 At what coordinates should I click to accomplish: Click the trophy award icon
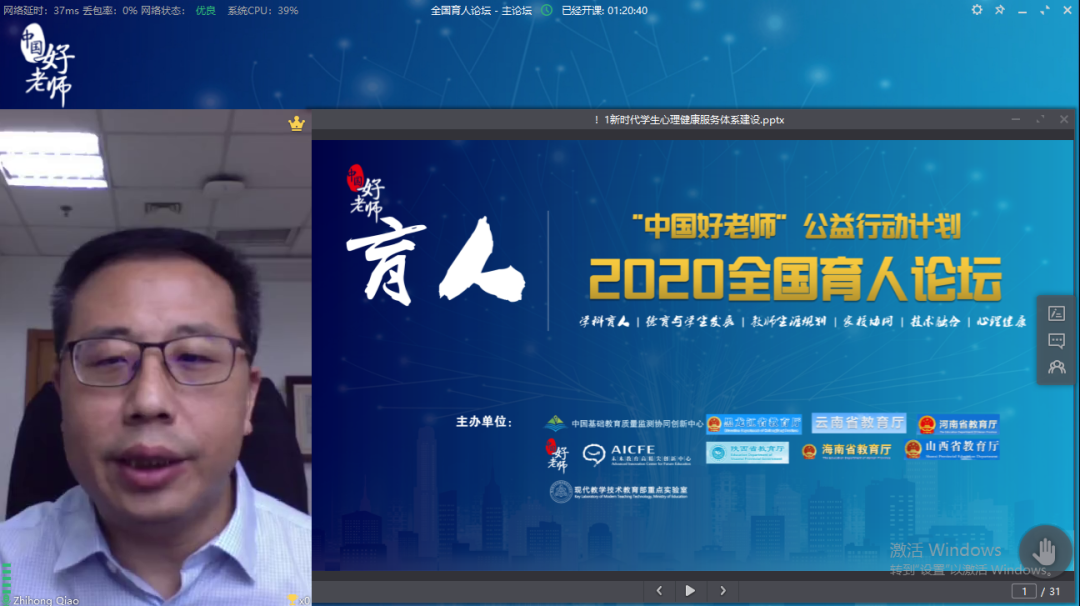click(x=292, y=600)
